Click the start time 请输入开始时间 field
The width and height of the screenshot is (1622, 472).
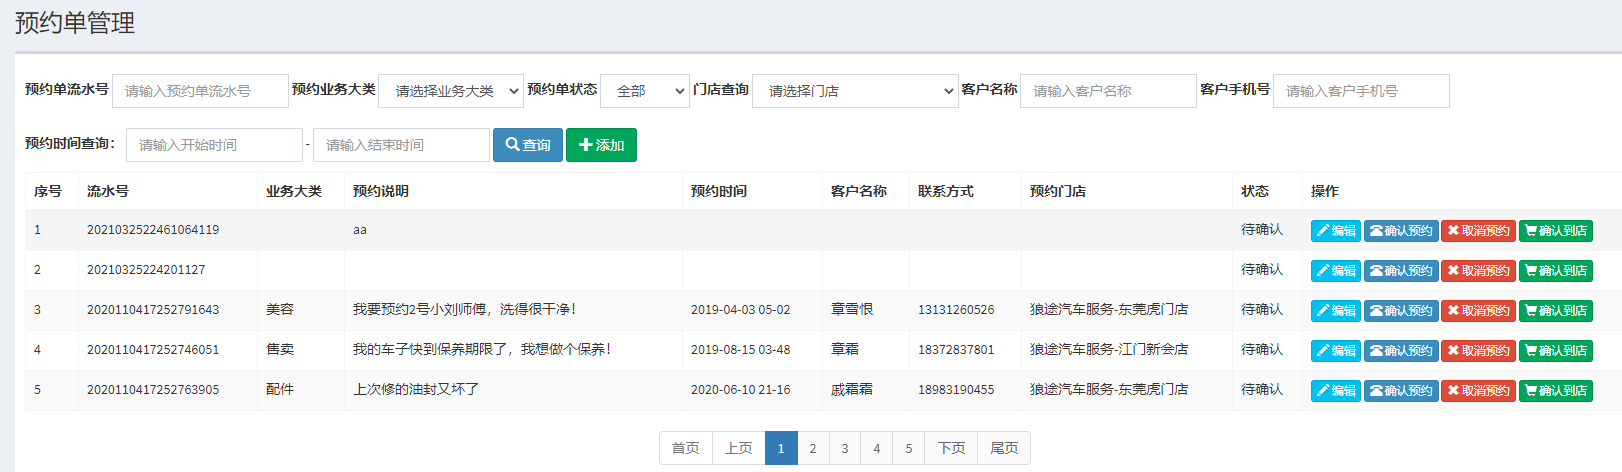[x=214, y=145]
